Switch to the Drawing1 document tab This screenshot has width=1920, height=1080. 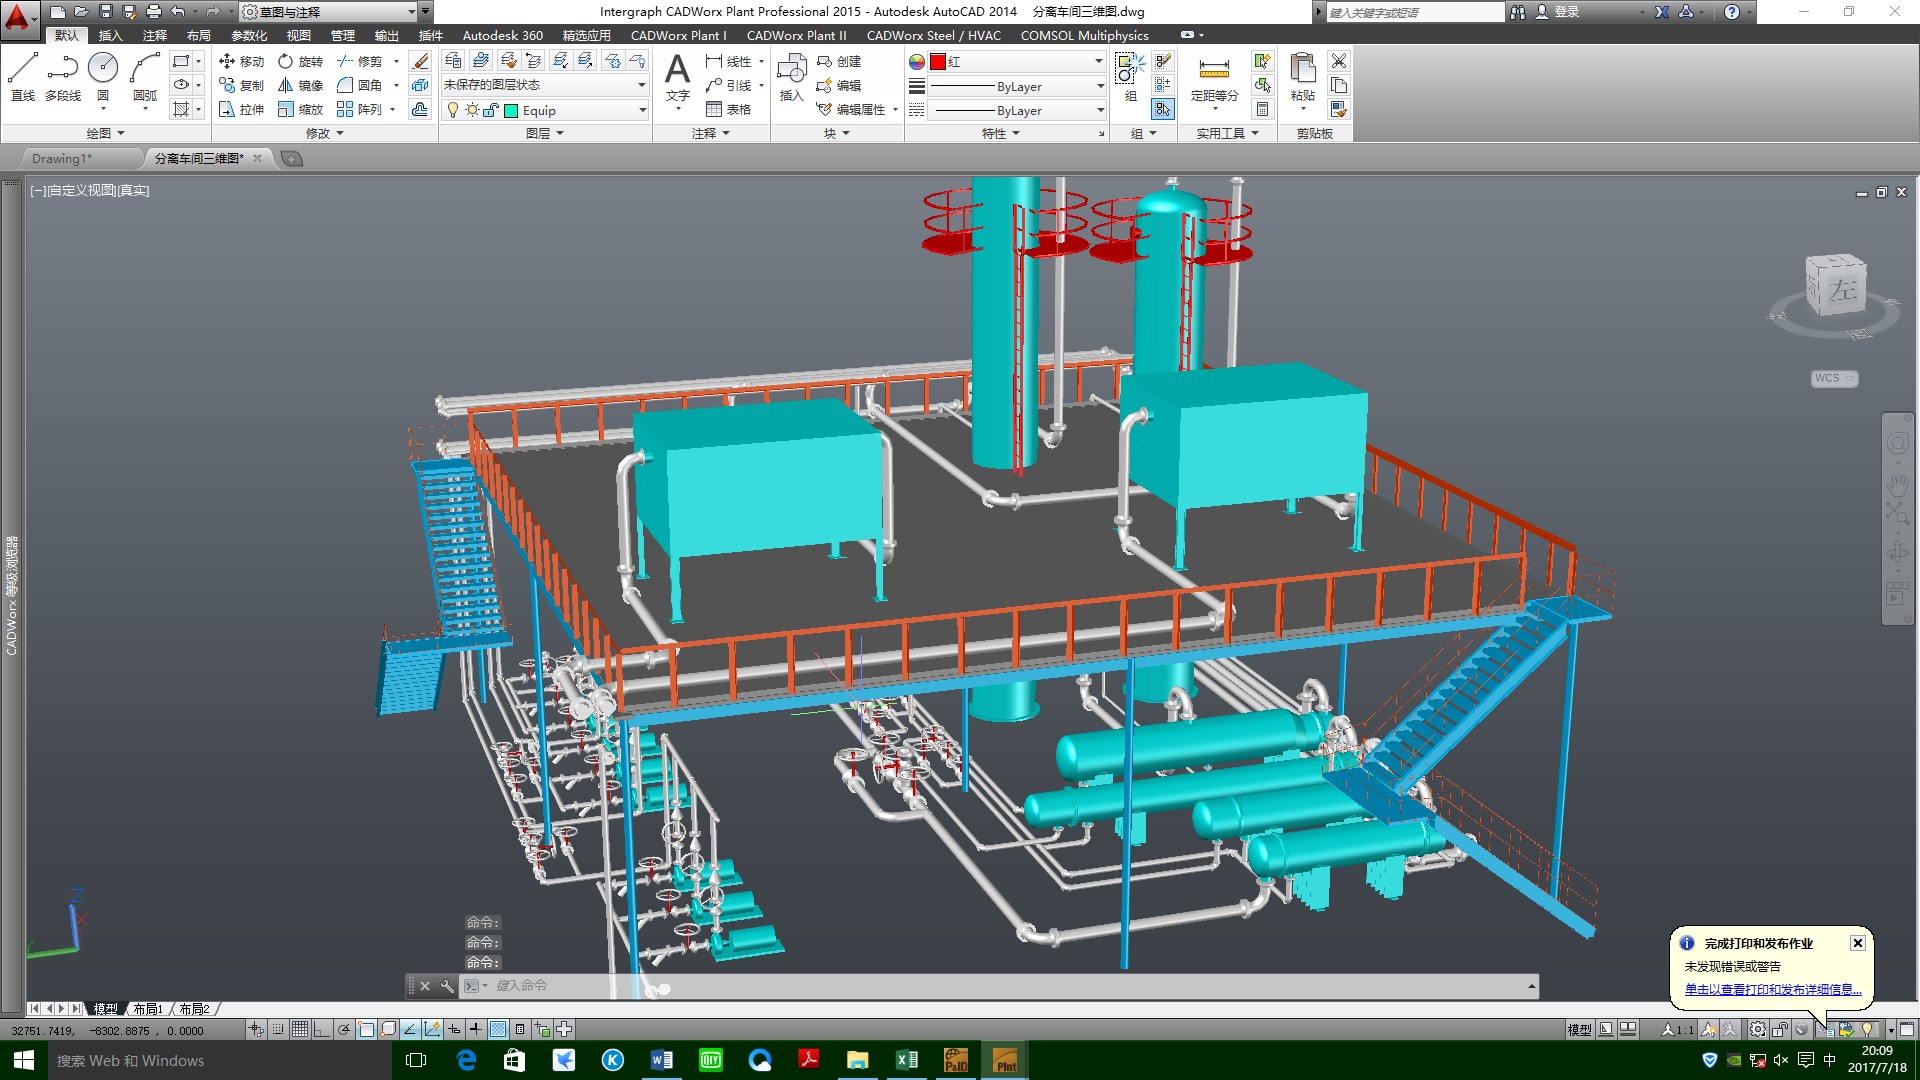(61, 158)
